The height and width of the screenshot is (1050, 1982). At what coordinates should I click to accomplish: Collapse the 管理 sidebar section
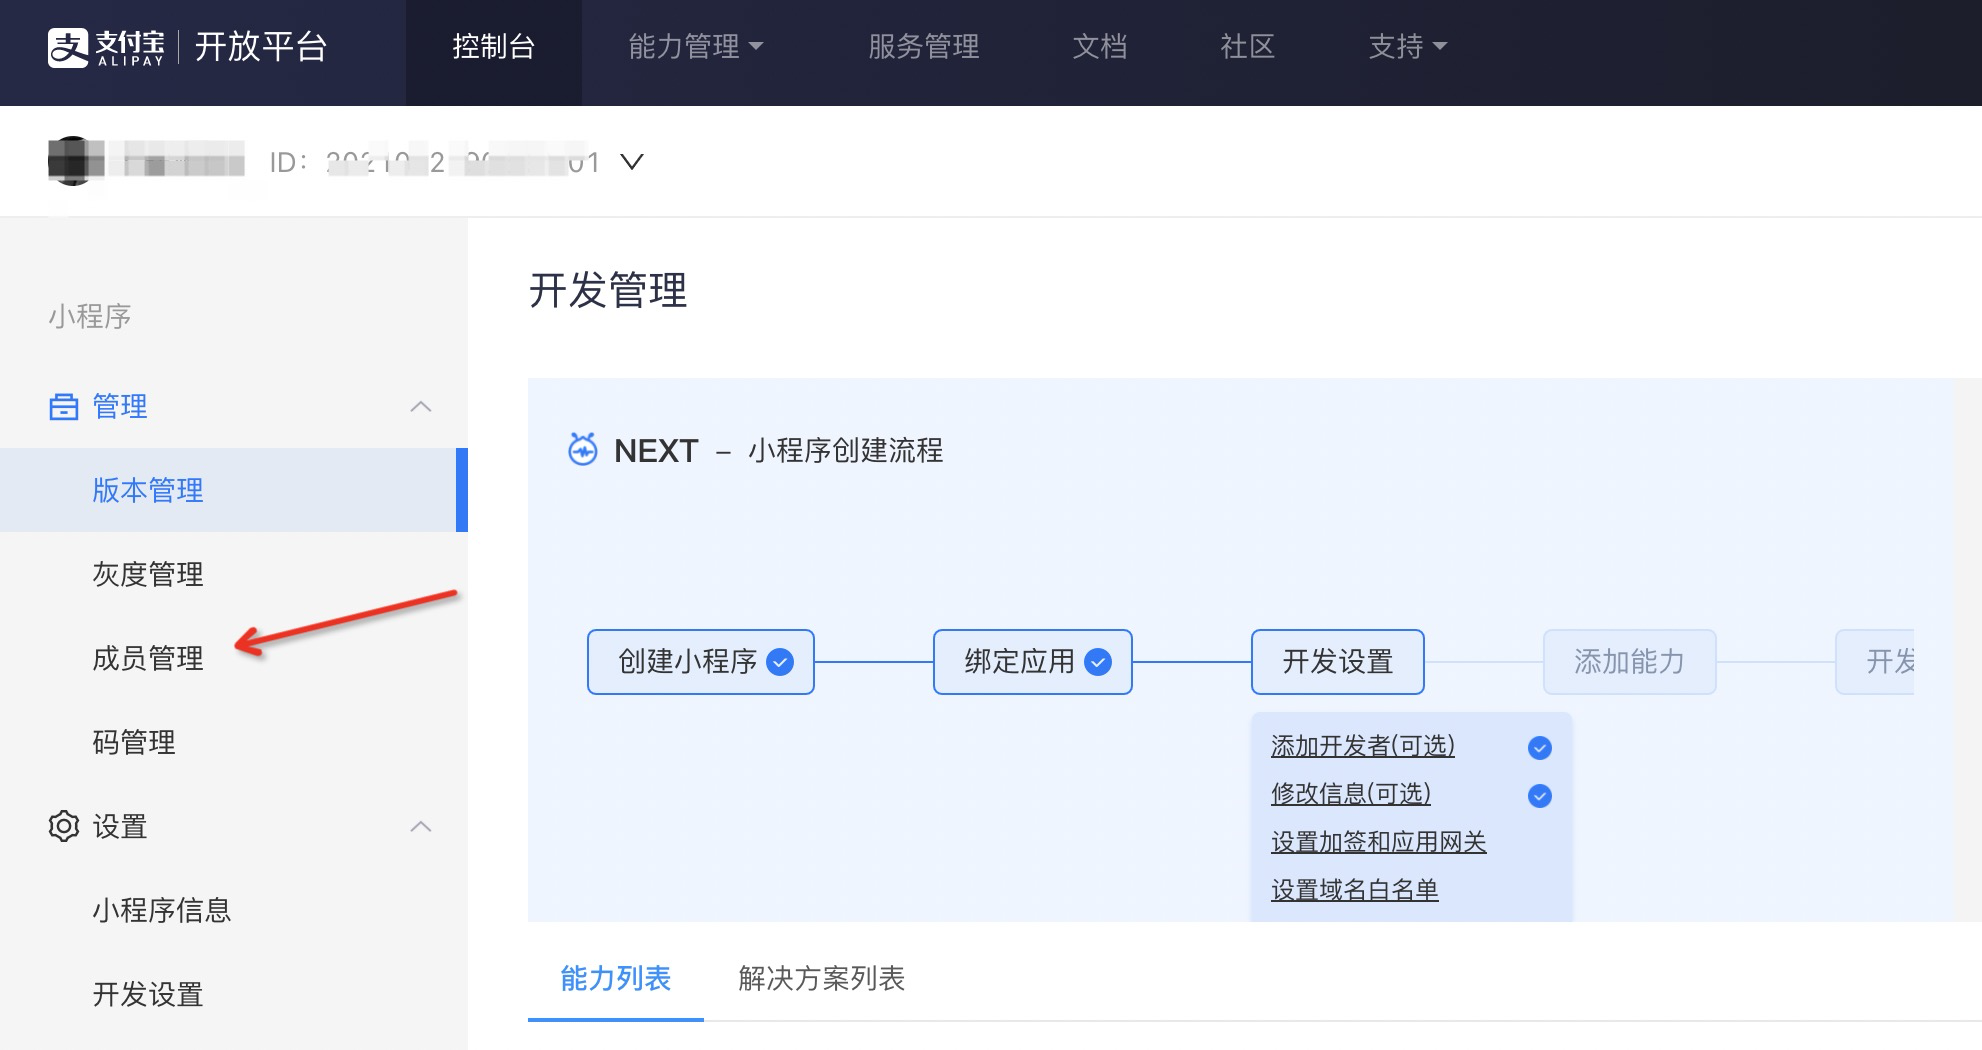[x=421, y=407]
